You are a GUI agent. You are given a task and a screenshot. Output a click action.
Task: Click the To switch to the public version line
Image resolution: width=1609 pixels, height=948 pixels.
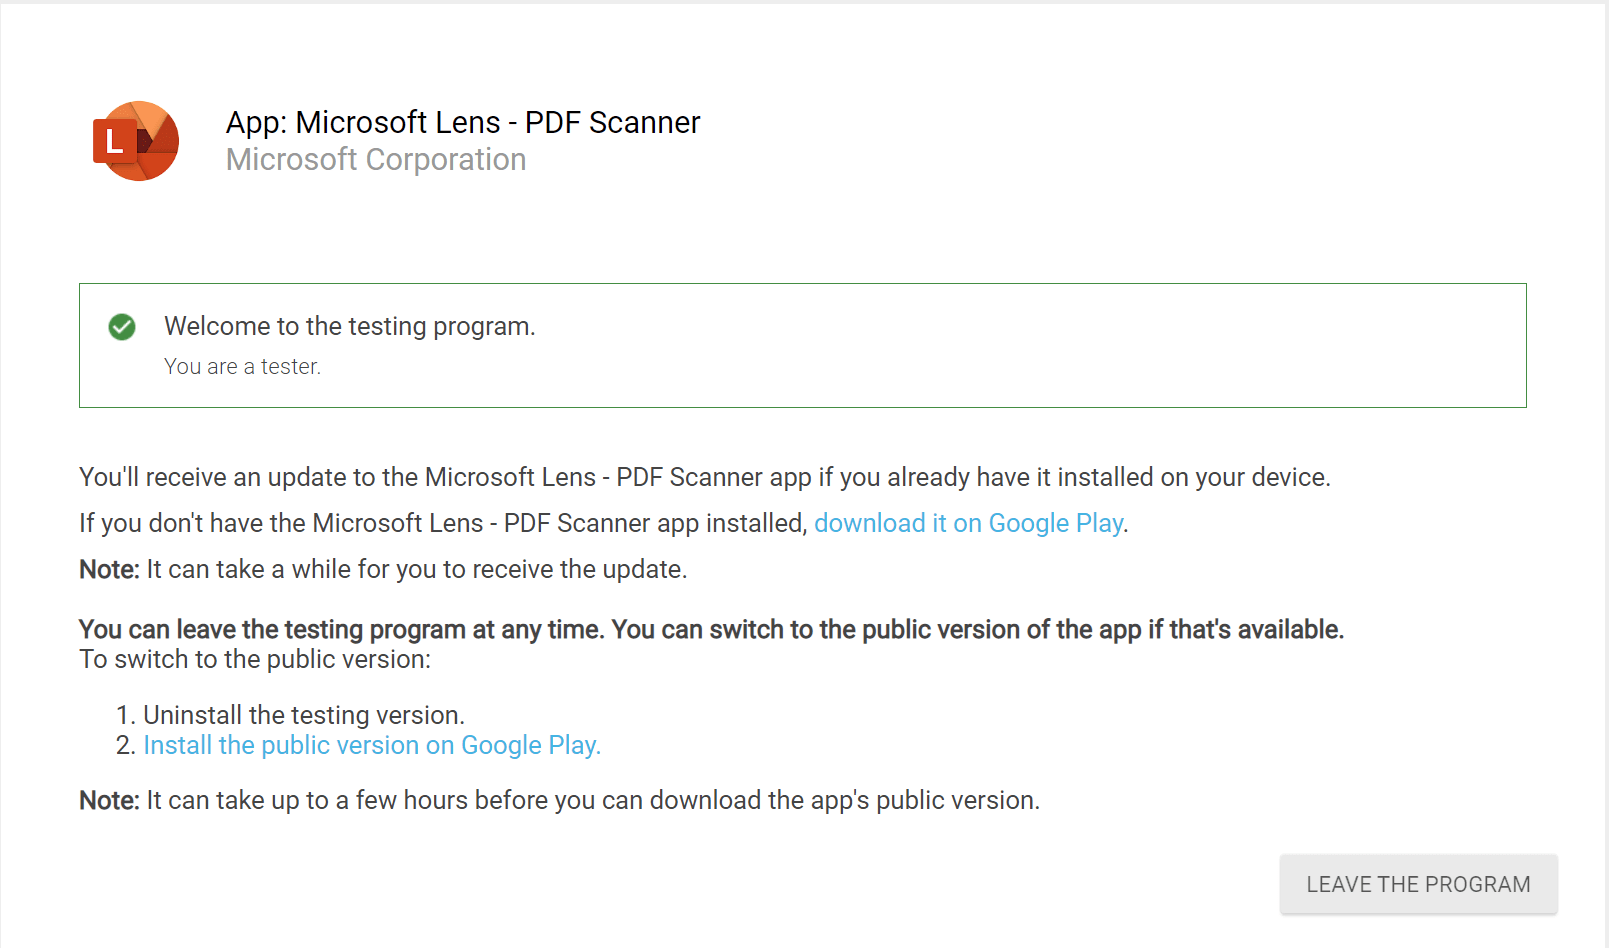point(254,659)
